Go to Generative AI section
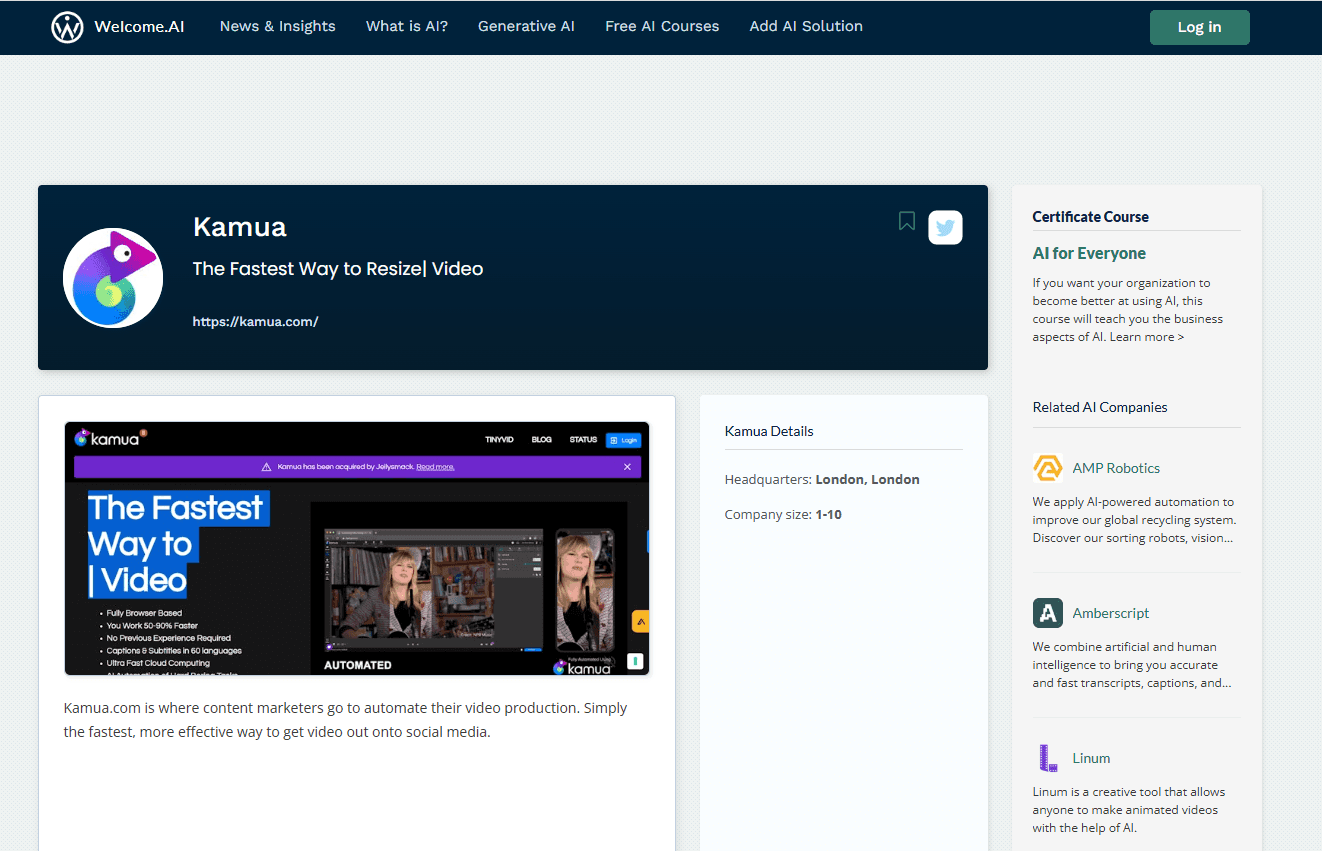1322x851 pixels. [526, 27]
